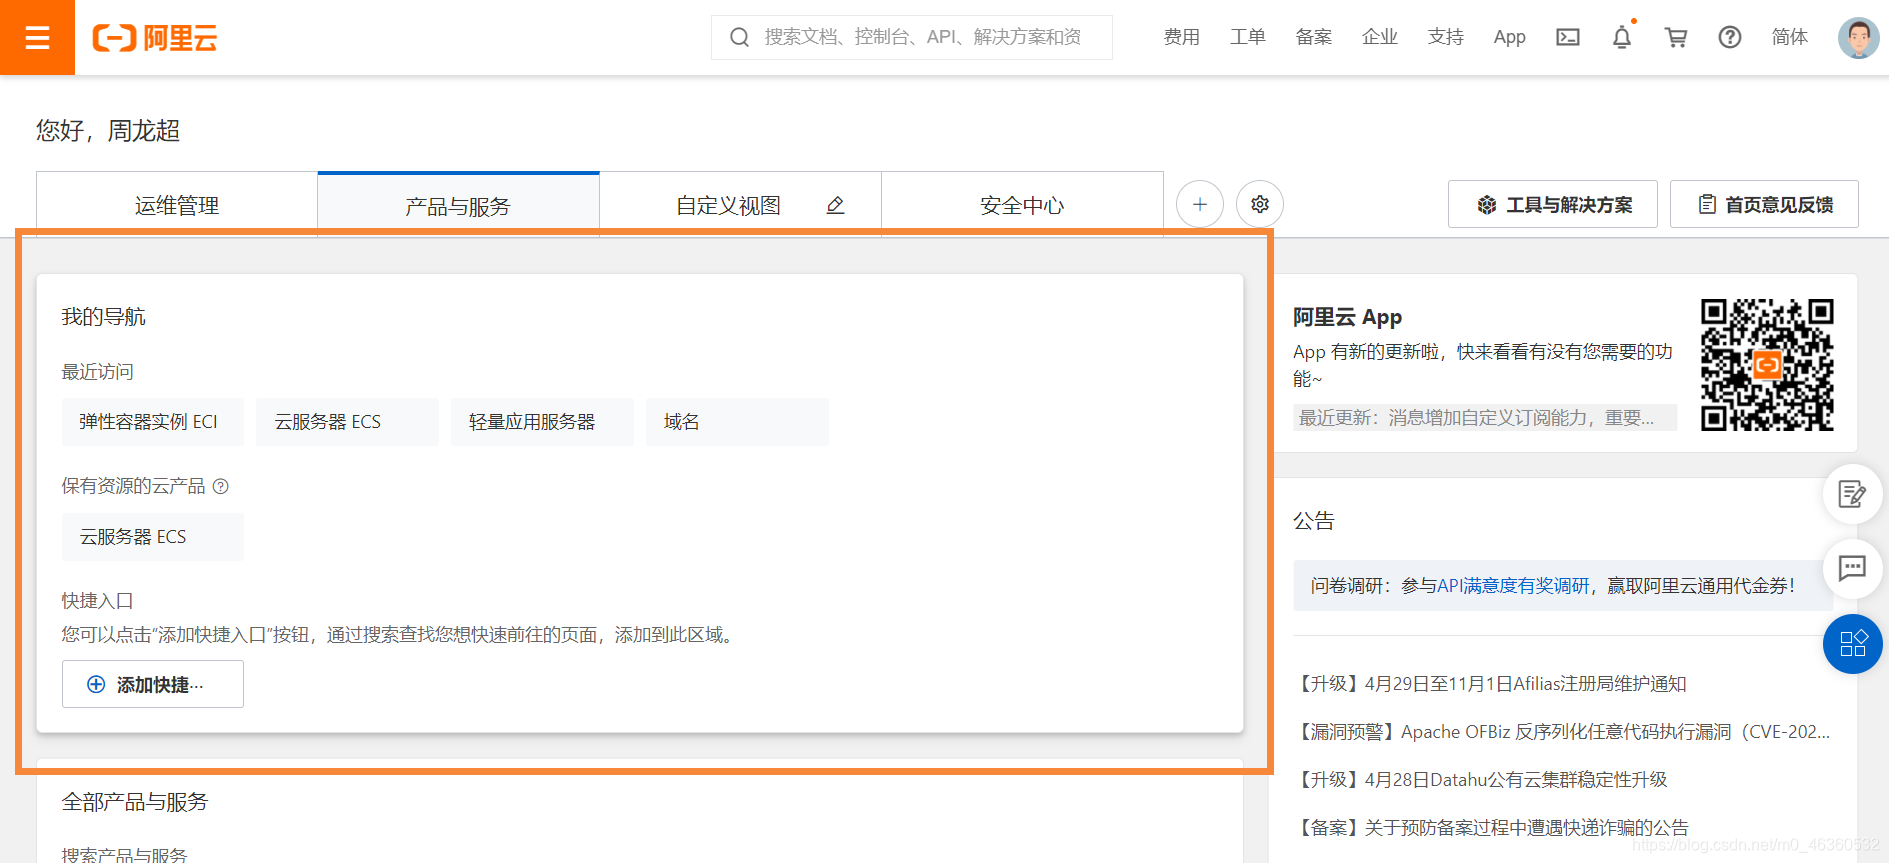1889x863 pixels.
Task: Switch to the 自定义视图 tab
Action: click(728, 205)
